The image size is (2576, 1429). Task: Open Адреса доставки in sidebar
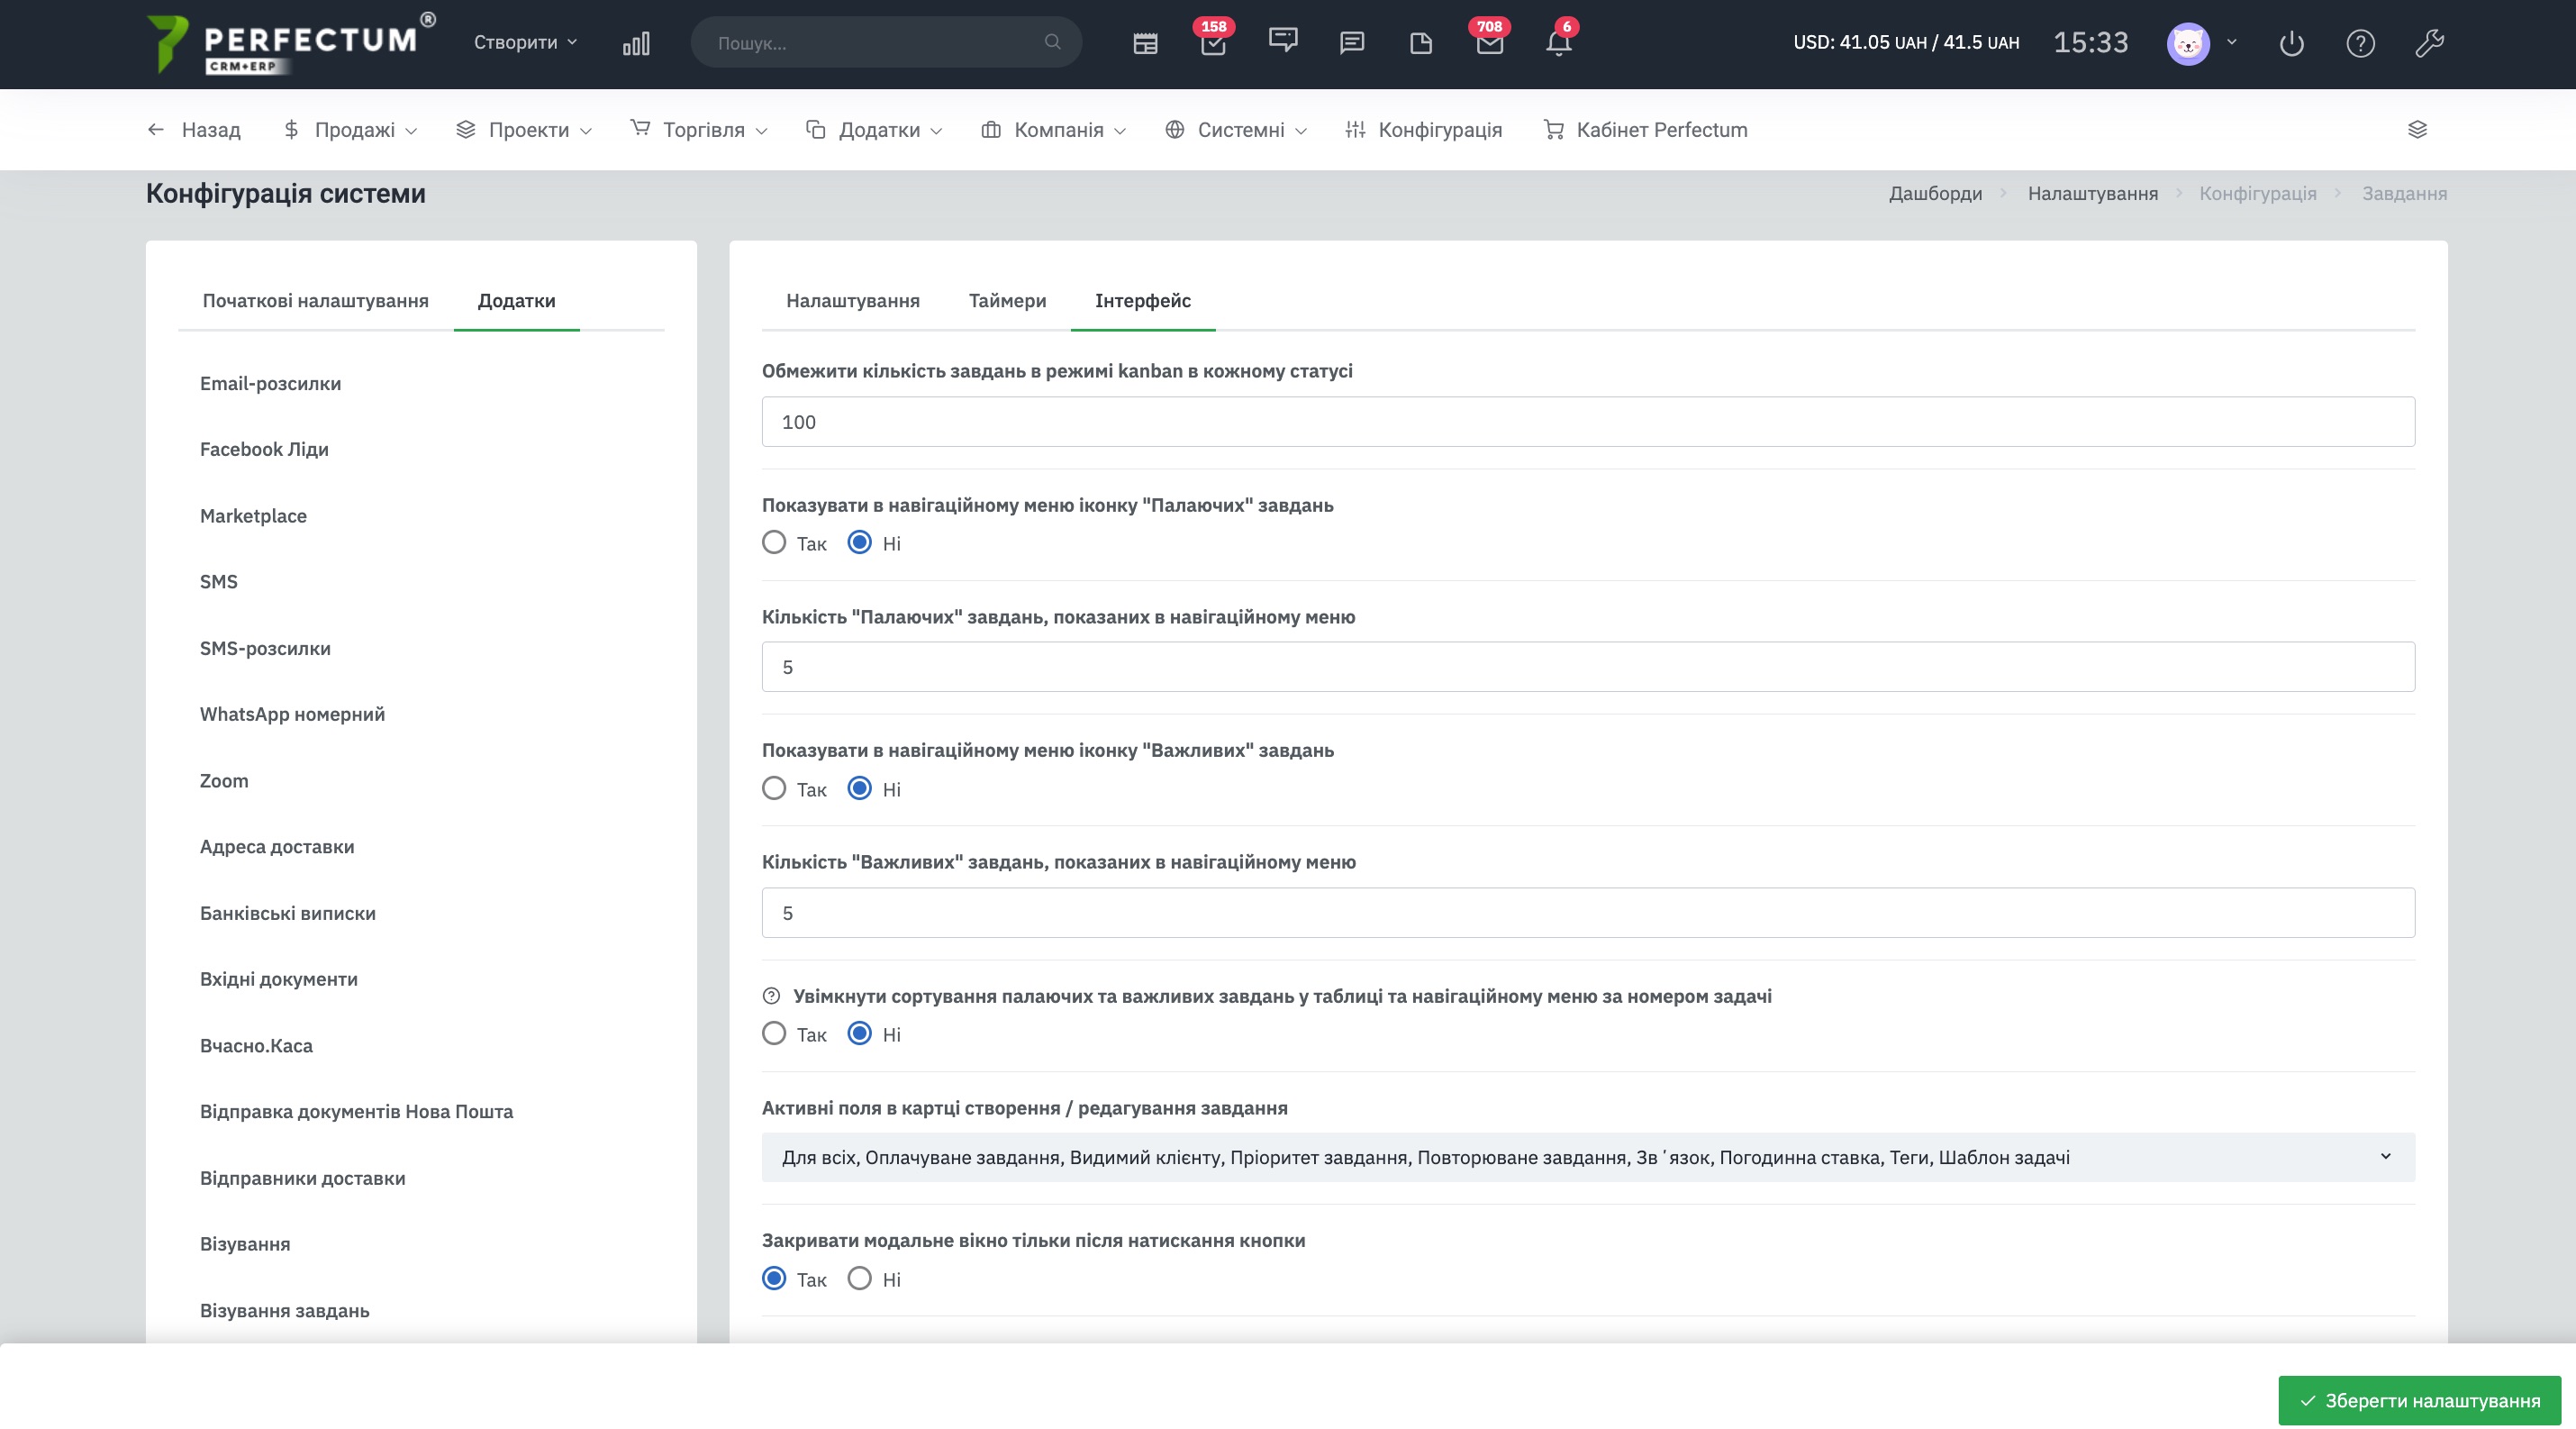277,847
